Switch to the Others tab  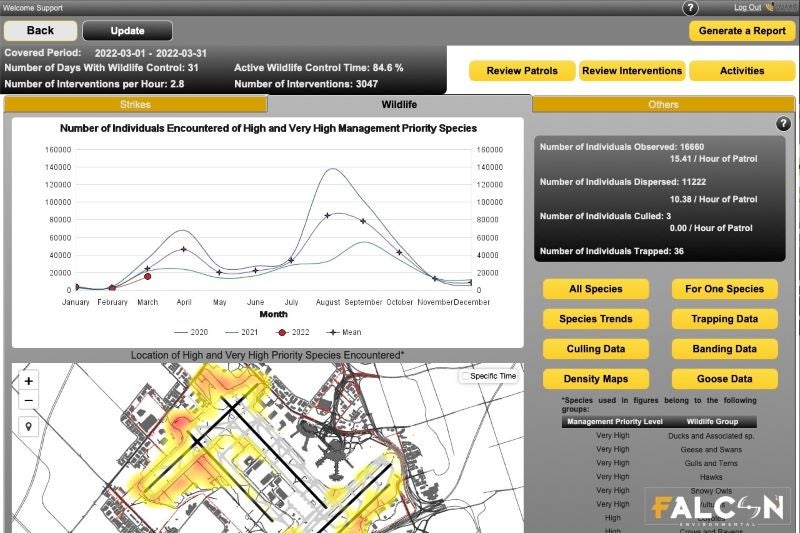pos(663,104)
